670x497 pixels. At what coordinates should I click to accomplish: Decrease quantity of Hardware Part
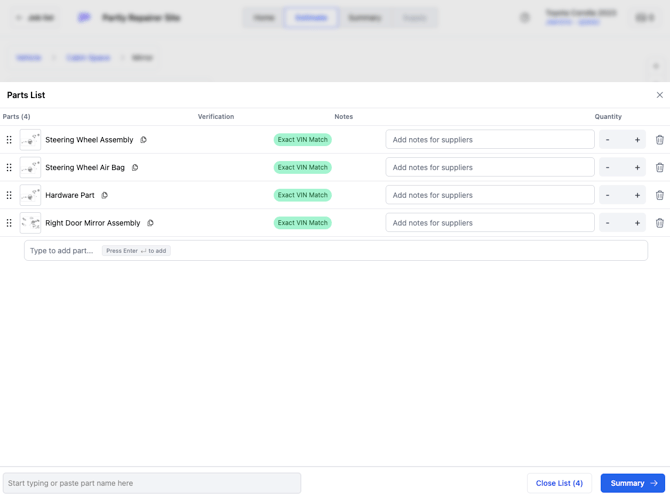[608, 195]
